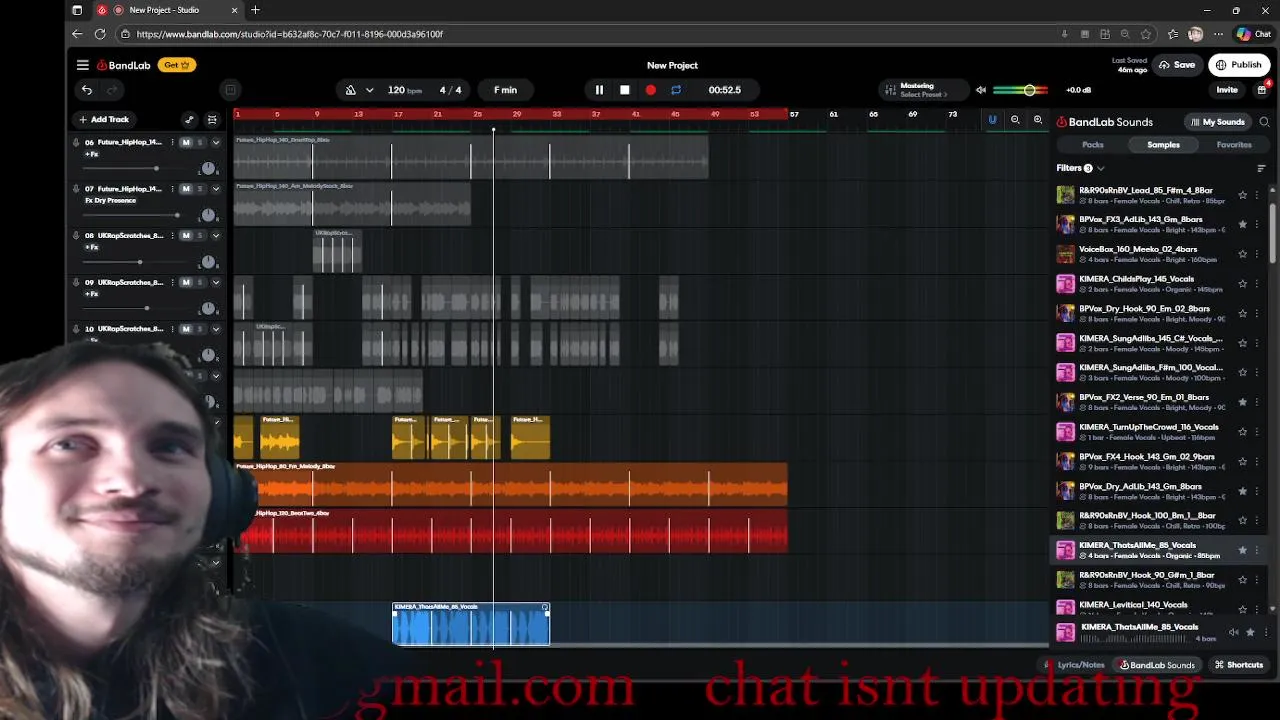
Task: Mute track 06 Future_HipHop
Action: coord(186,142)
